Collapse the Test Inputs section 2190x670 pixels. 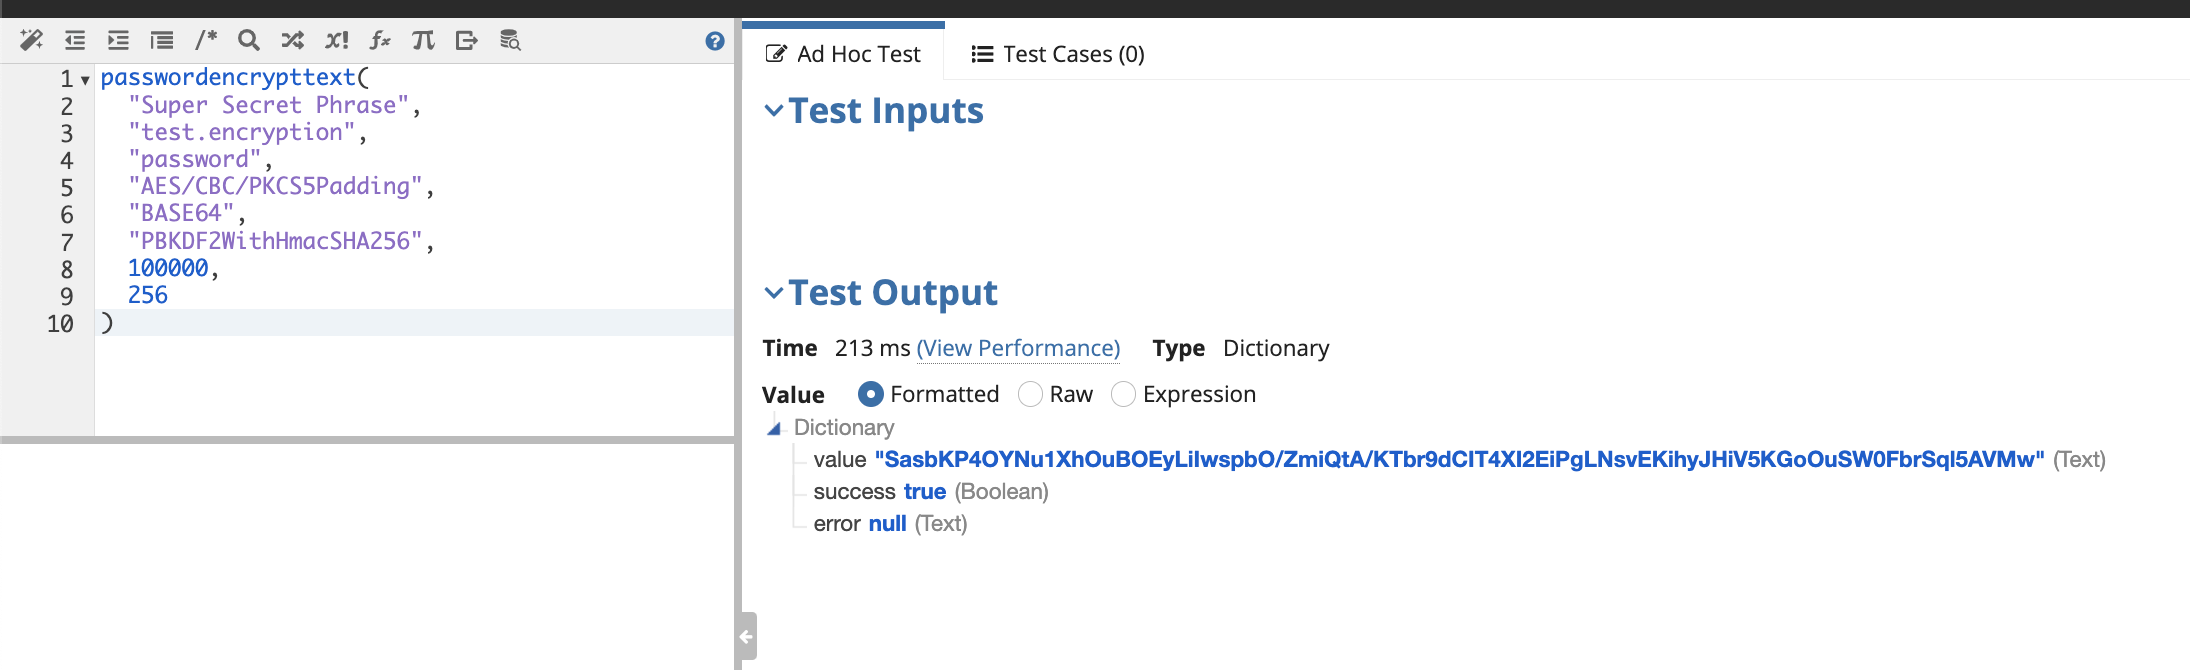coord(774,110)
